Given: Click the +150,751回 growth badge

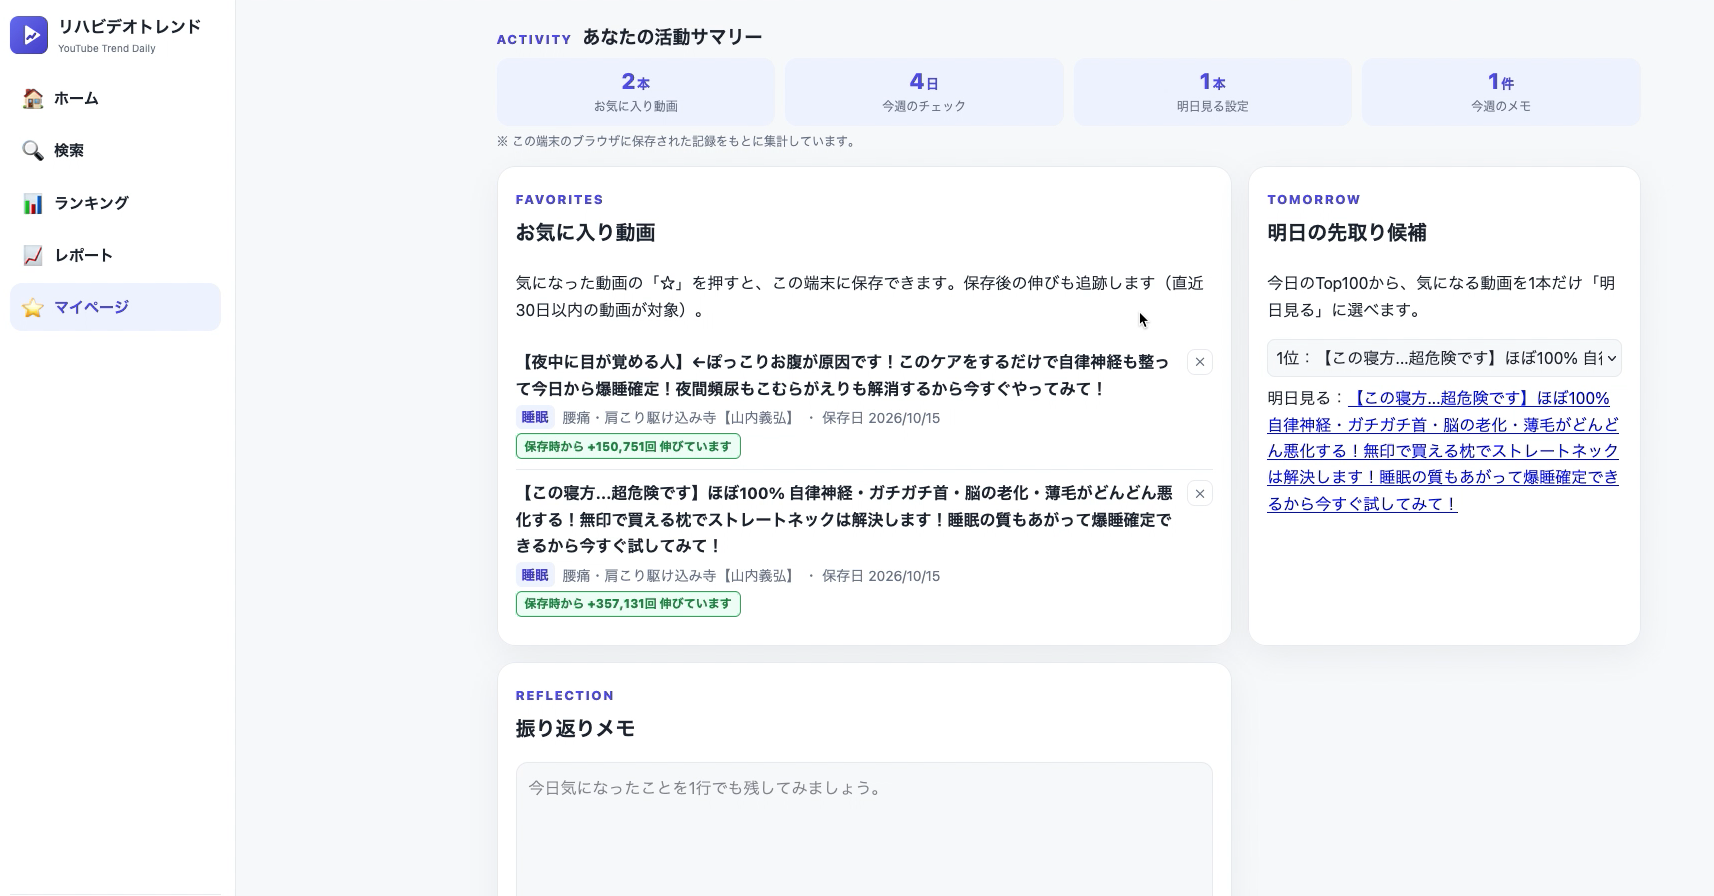Looking at the screenshot, I should (x=628, y=447).
